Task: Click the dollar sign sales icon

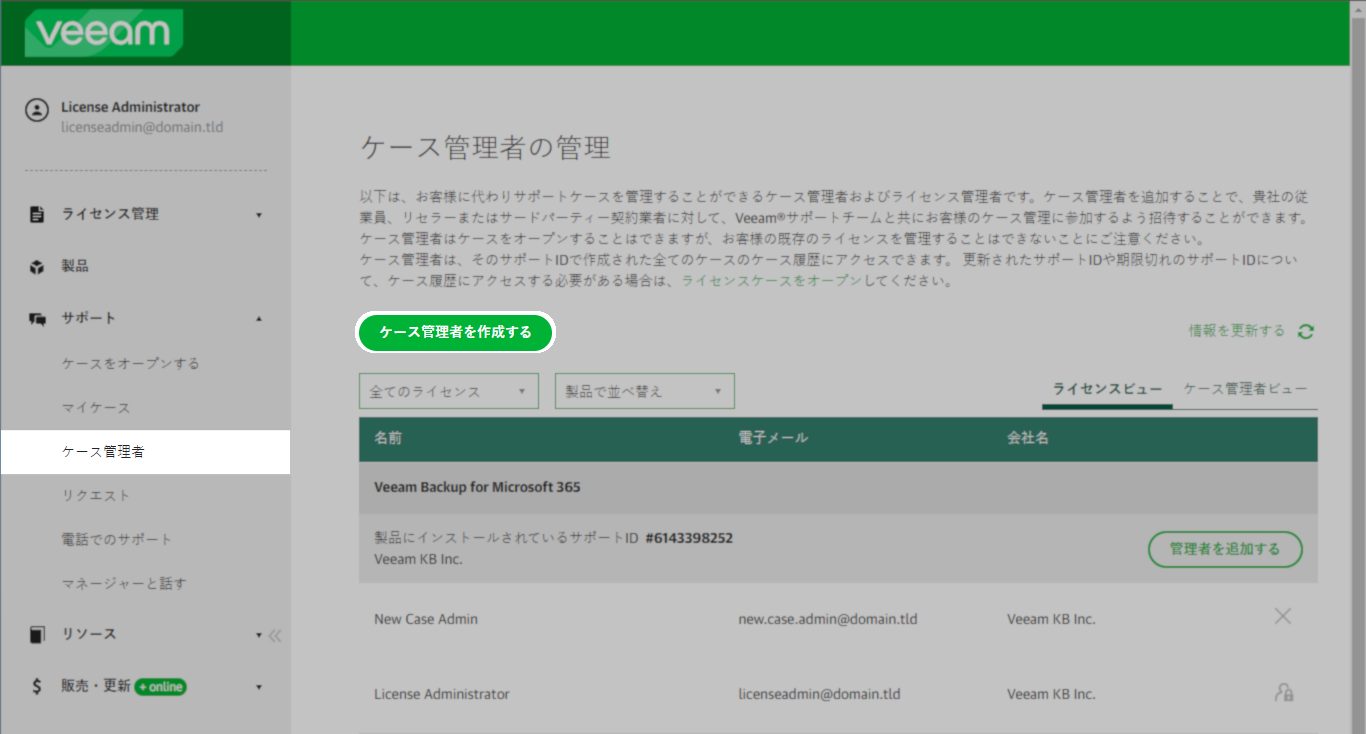Action: 37,686
